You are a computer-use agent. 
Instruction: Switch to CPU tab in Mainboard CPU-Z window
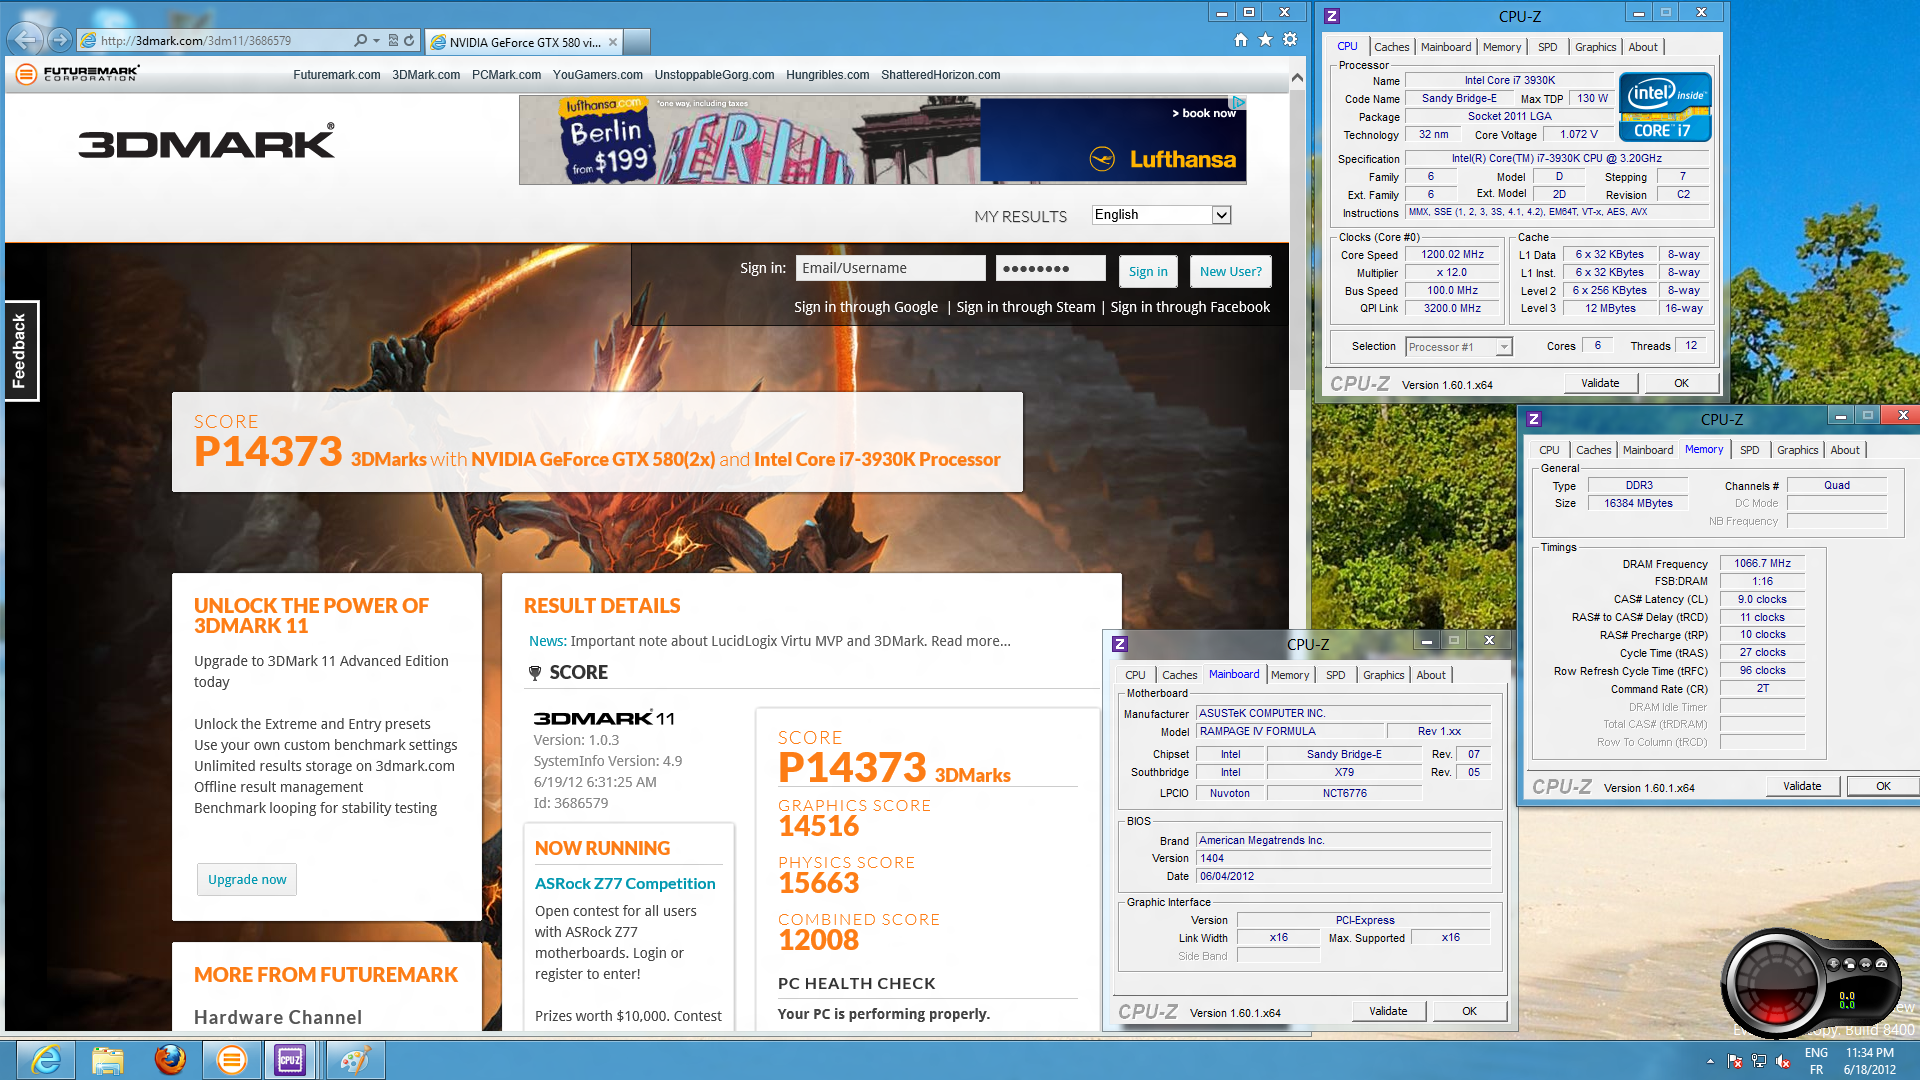click(1135, 675)
